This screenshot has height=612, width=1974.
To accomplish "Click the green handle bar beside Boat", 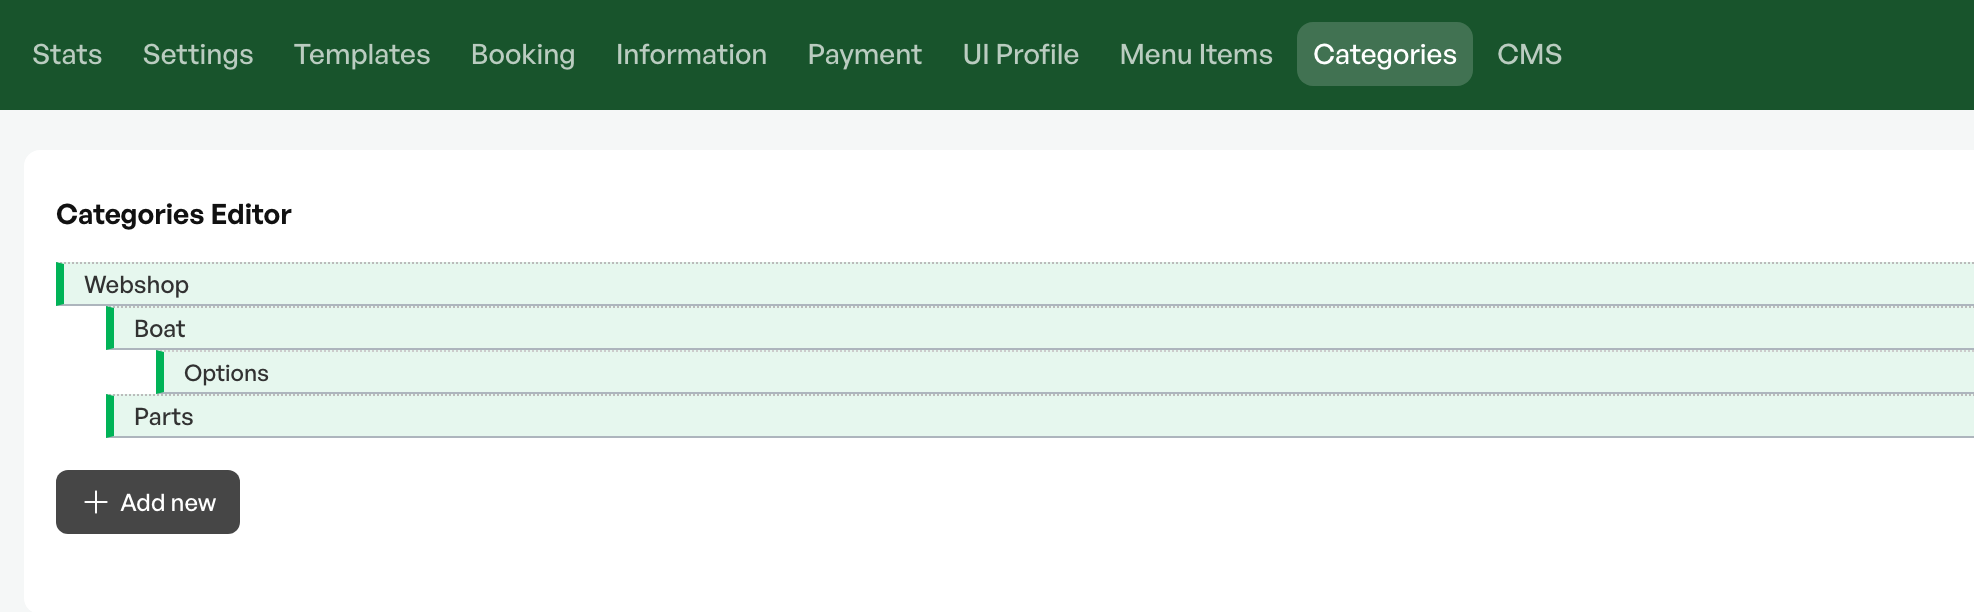I will coord(110,328).
